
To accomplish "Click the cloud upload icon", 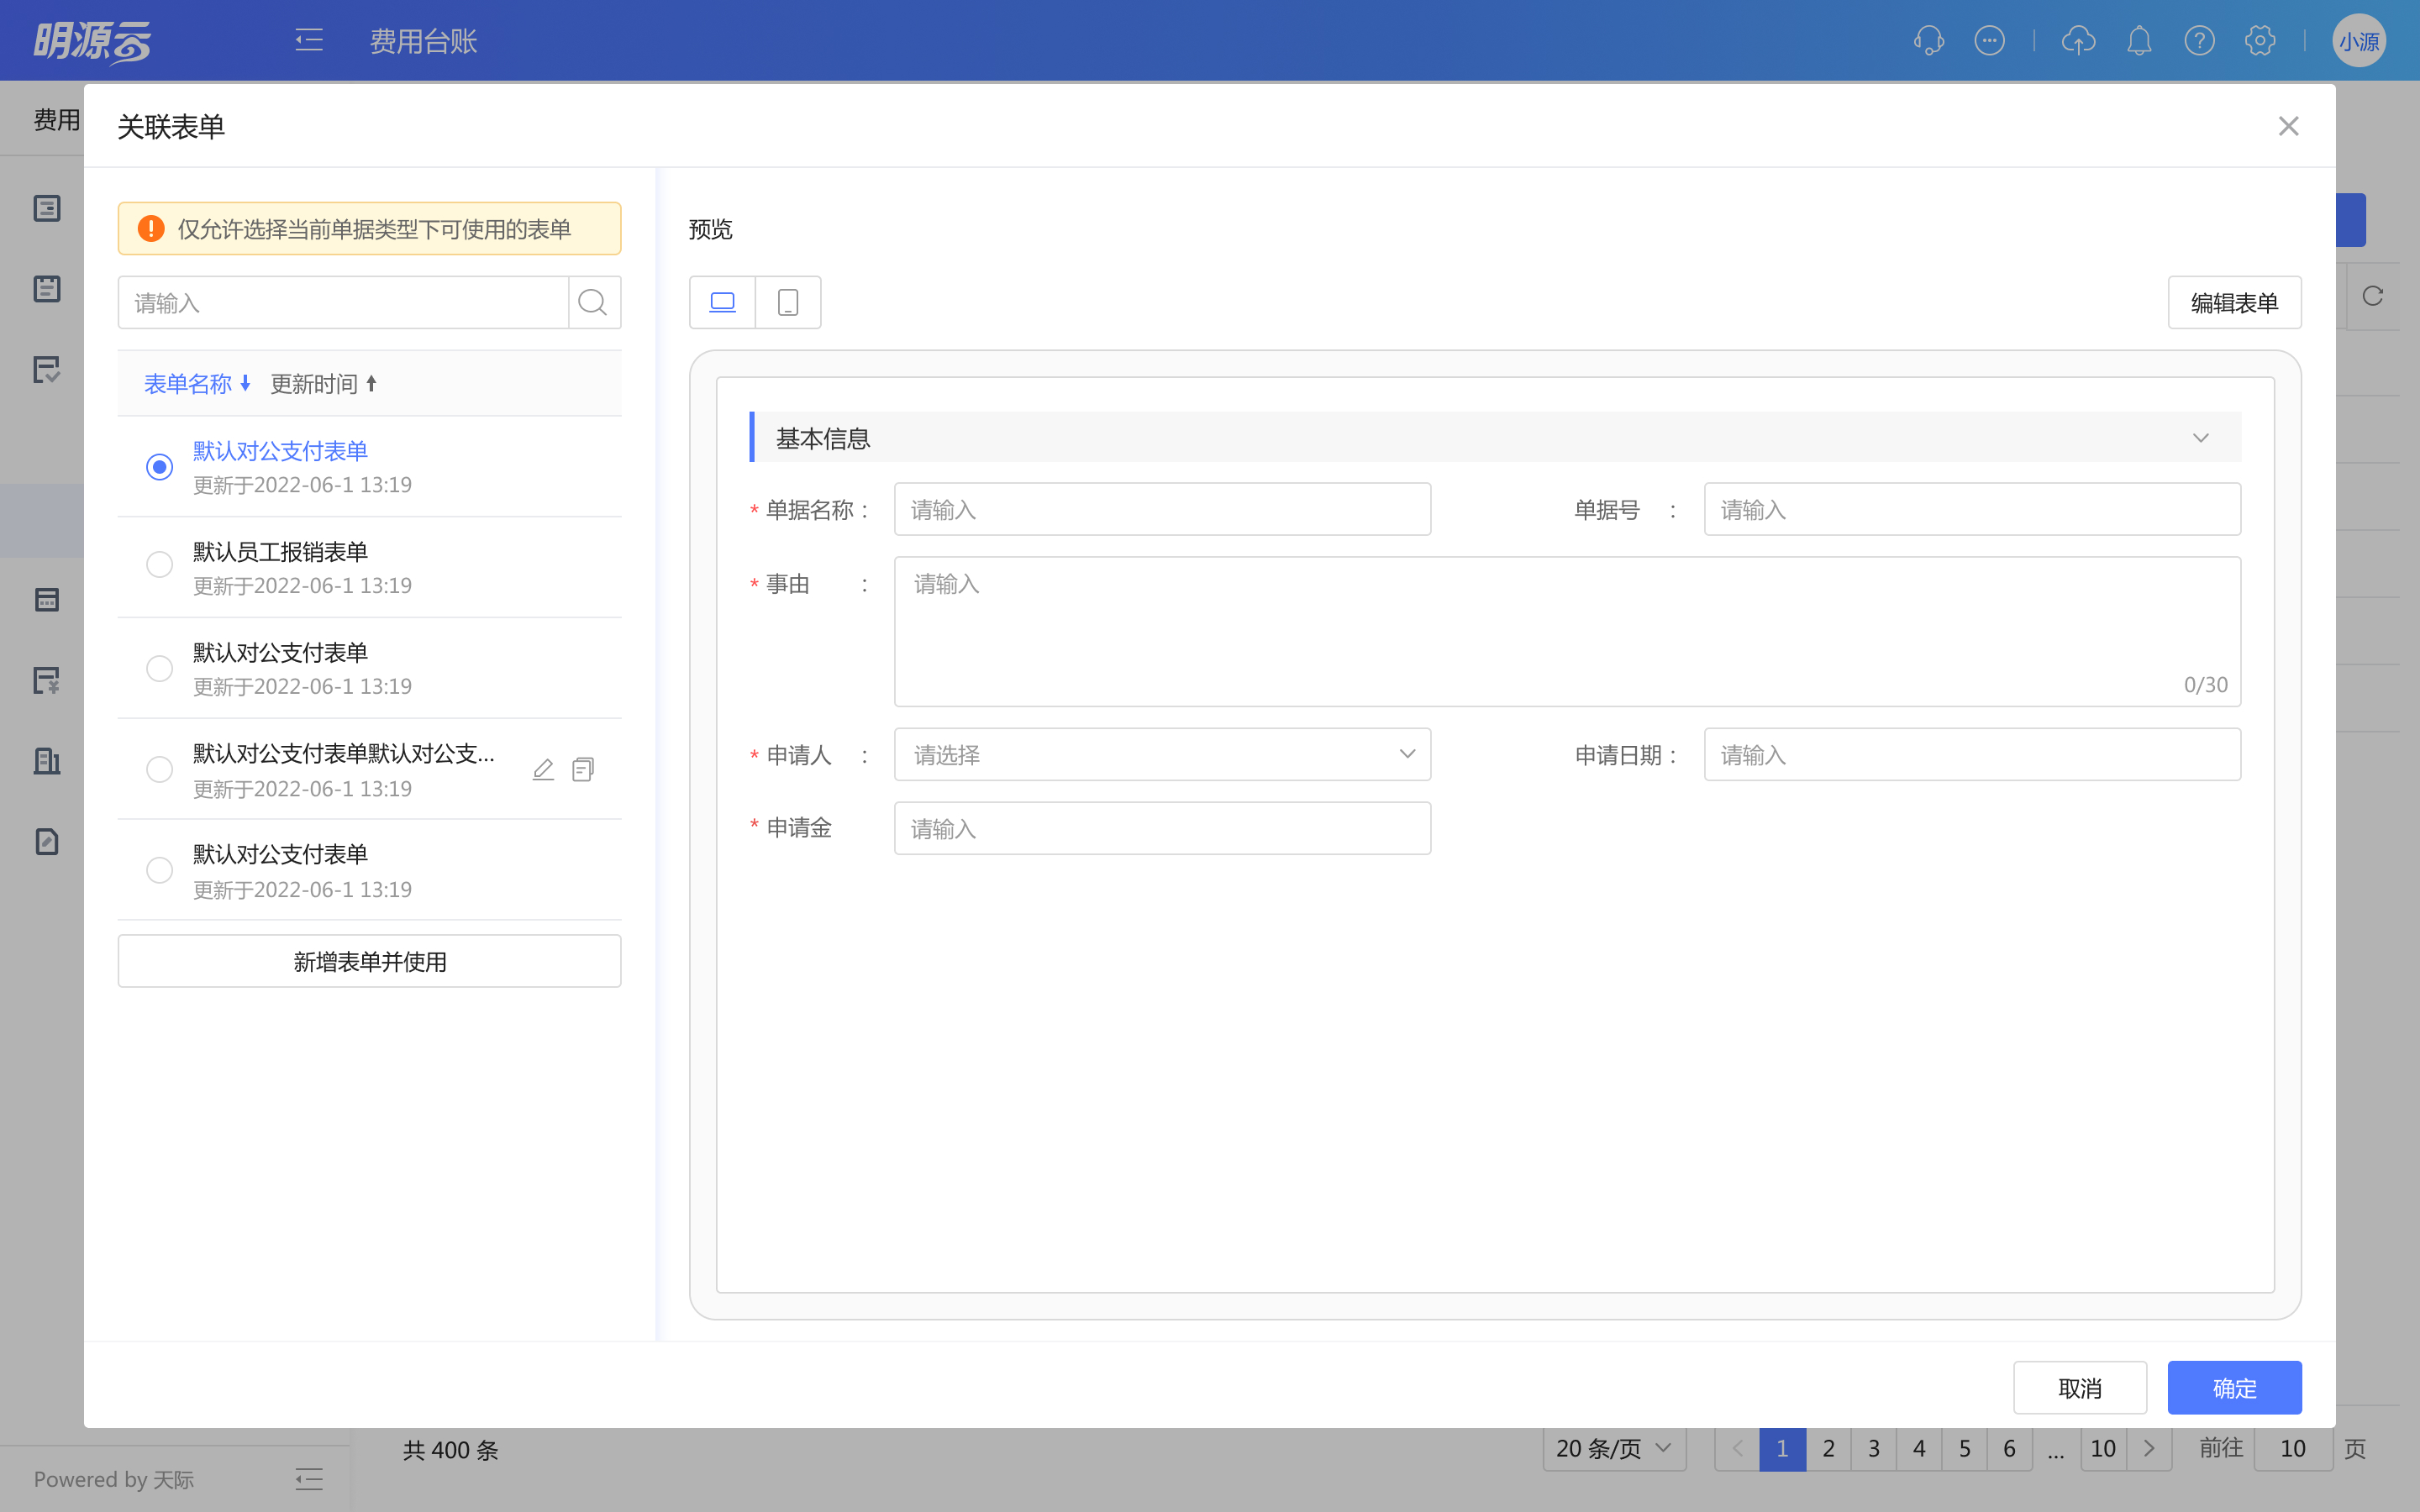I will pyautogui.click(x=2078, y=40).
